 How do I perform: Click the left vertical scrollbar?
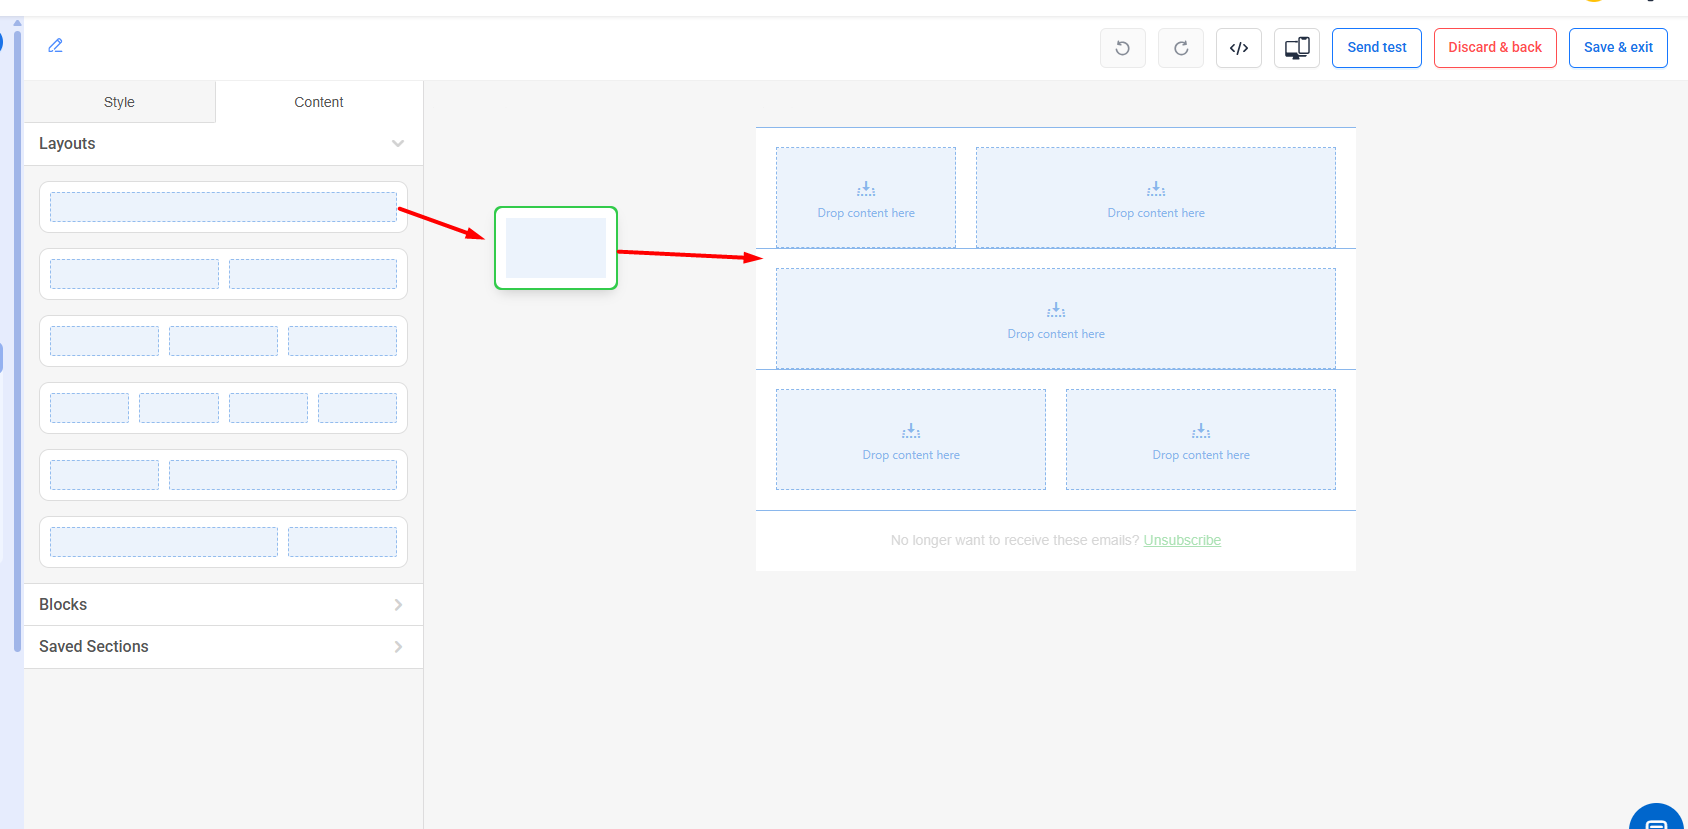coord(17,340)
